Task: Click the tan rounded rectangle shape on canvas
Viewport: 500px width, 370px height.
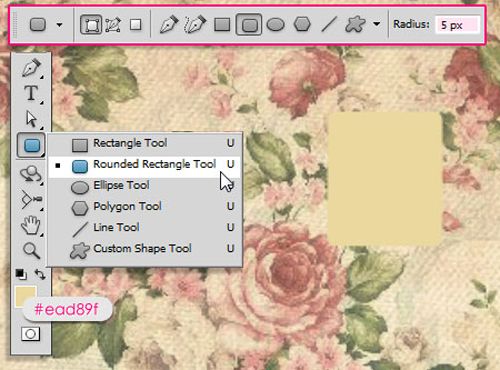Action: [385, 179]
